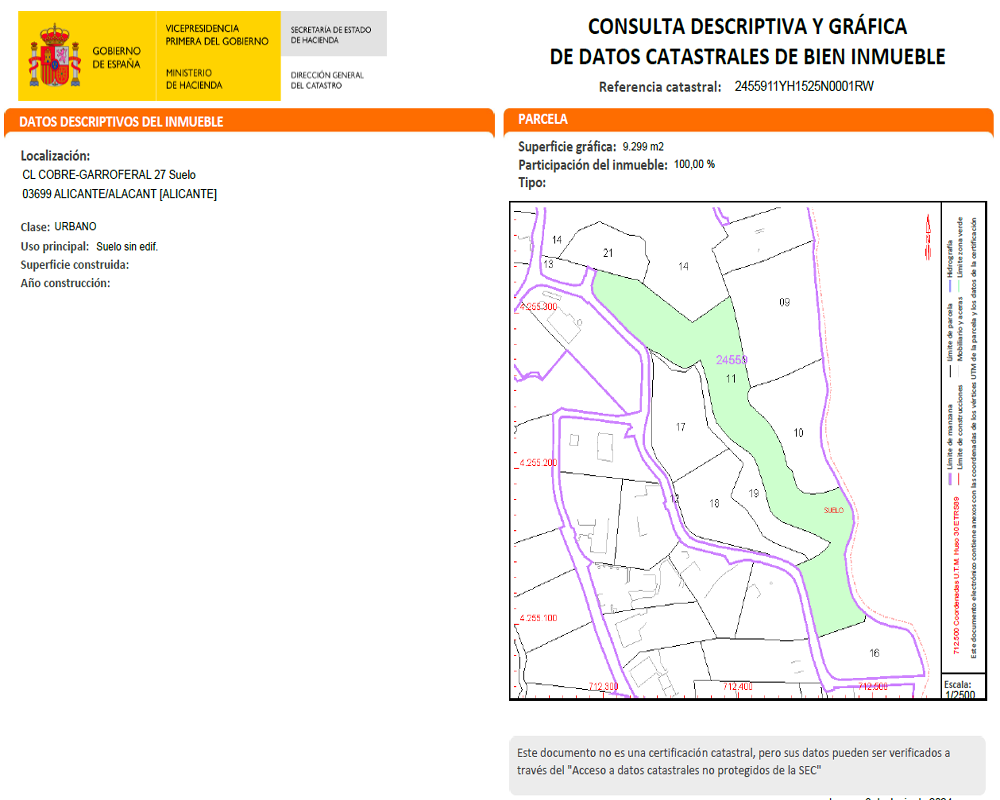Click the 'CONSULTA DESCRIPTIVA Y GRÁFICA' title

click(x=747, y=26)
